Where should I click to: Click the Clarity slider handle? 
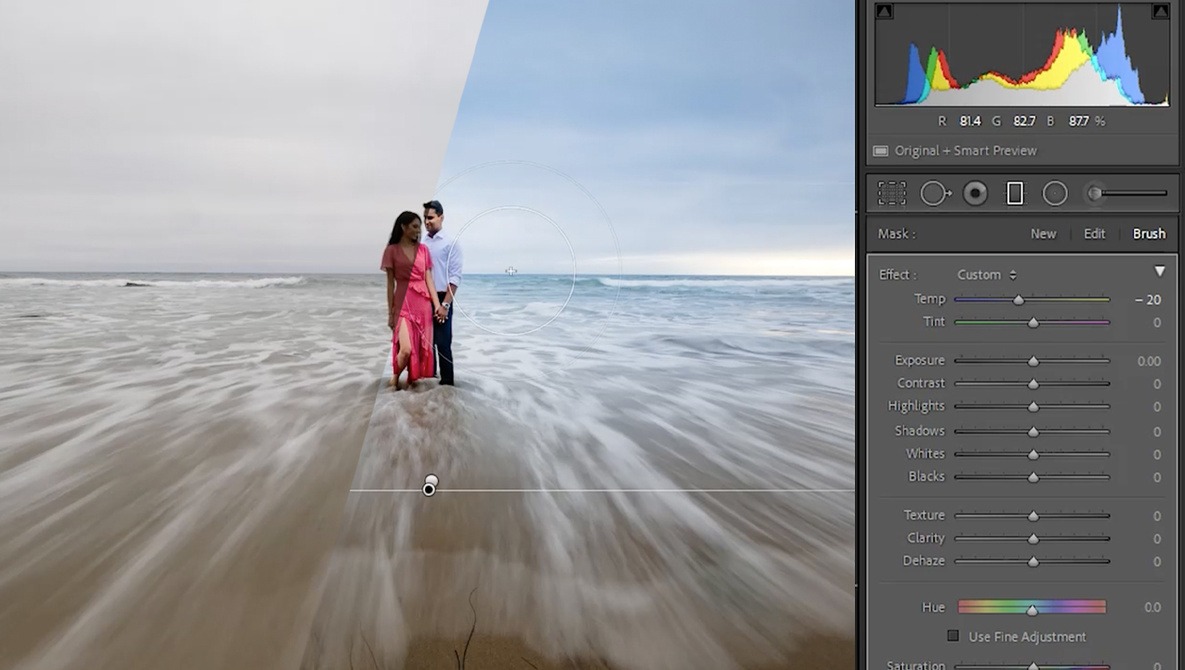1033,539
